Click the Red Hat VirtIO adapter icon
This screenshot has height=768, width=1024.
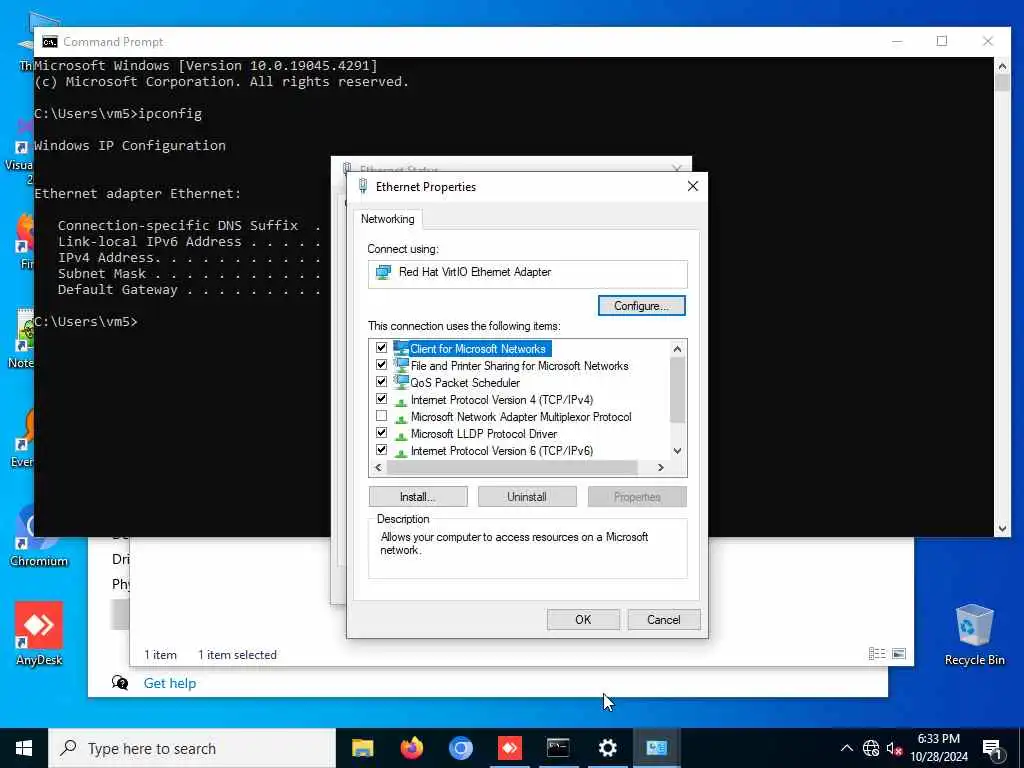pos(383,272)
